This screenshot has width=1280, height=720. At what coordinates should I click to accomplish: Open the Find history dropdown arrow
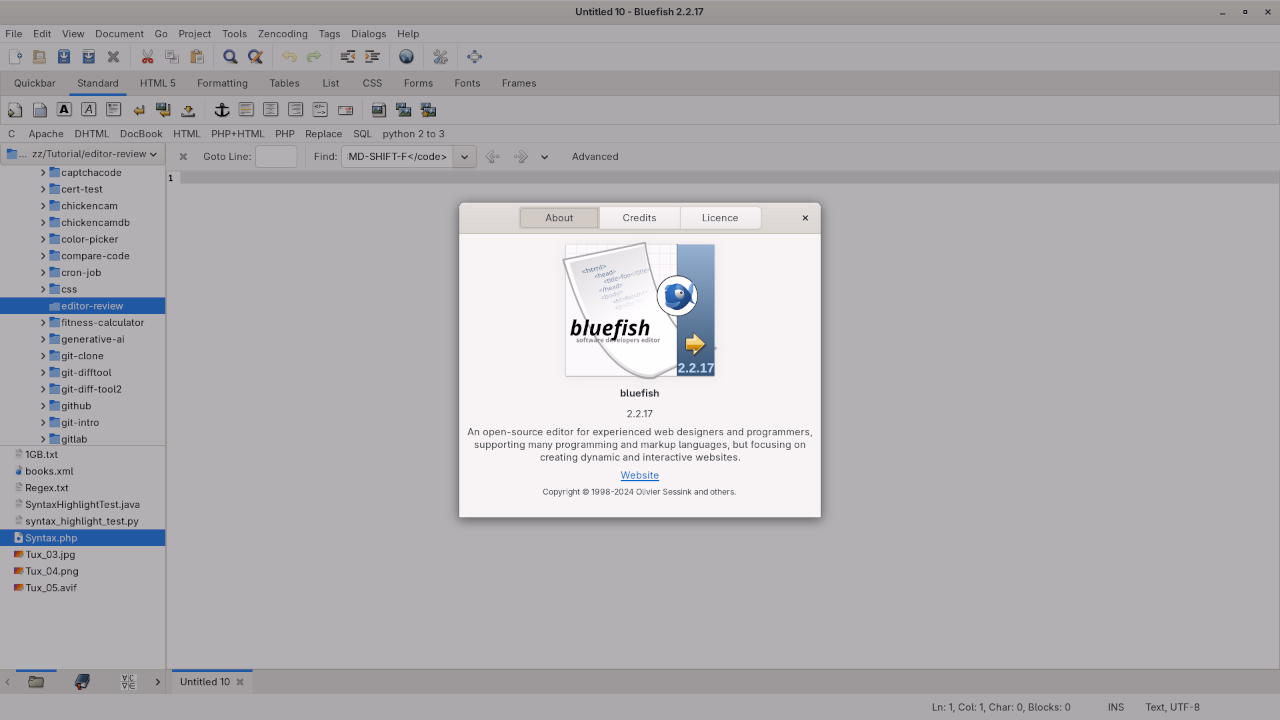click(465, 157)
